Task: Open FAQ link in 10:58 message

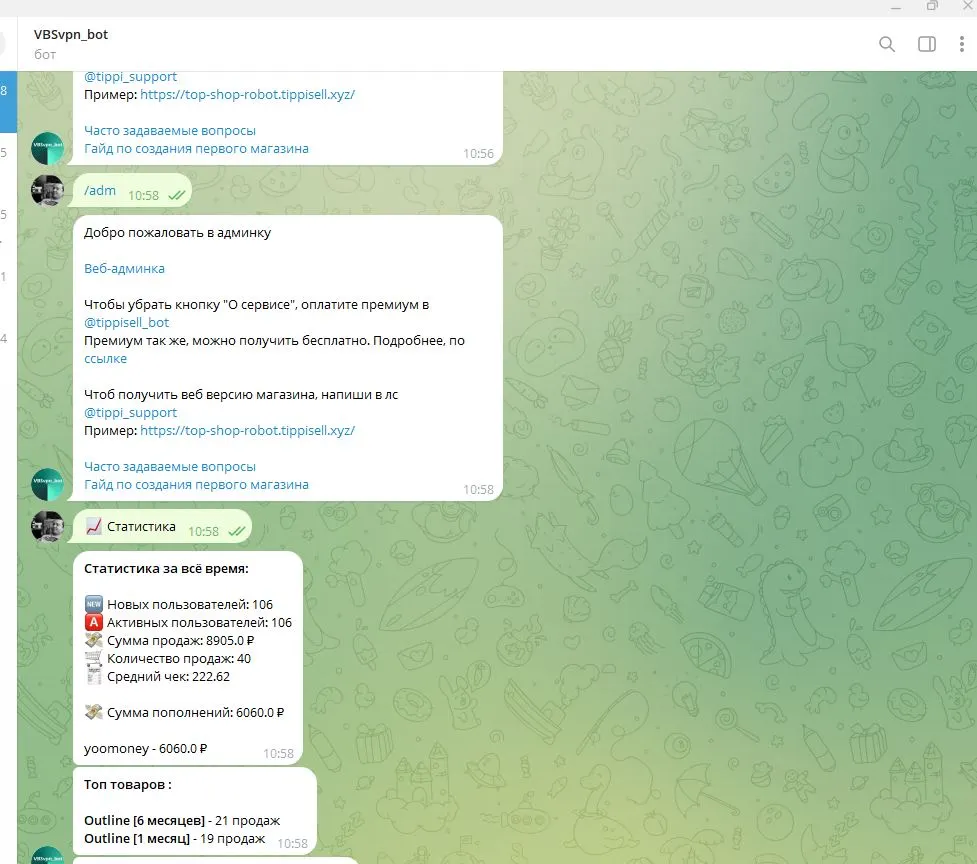Action: (169, 467)
